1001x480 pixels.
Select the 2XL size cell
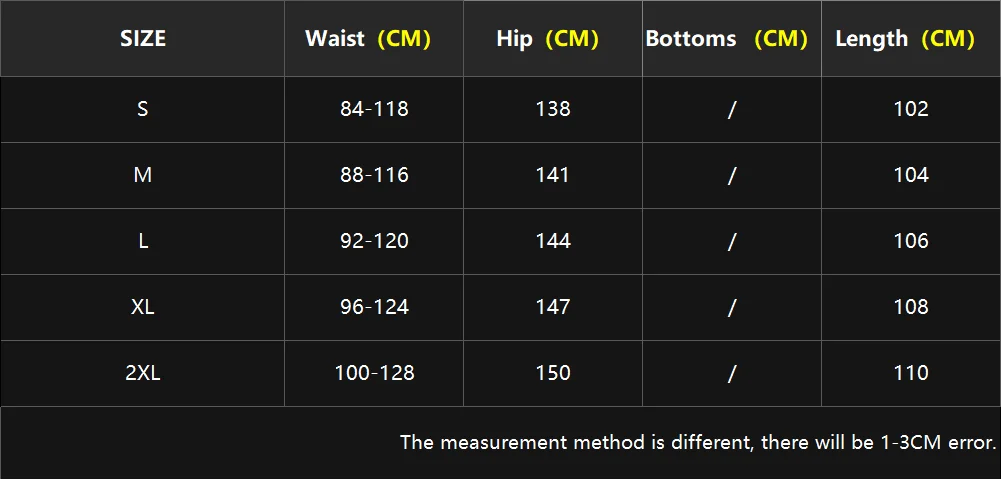click(143, 373)
